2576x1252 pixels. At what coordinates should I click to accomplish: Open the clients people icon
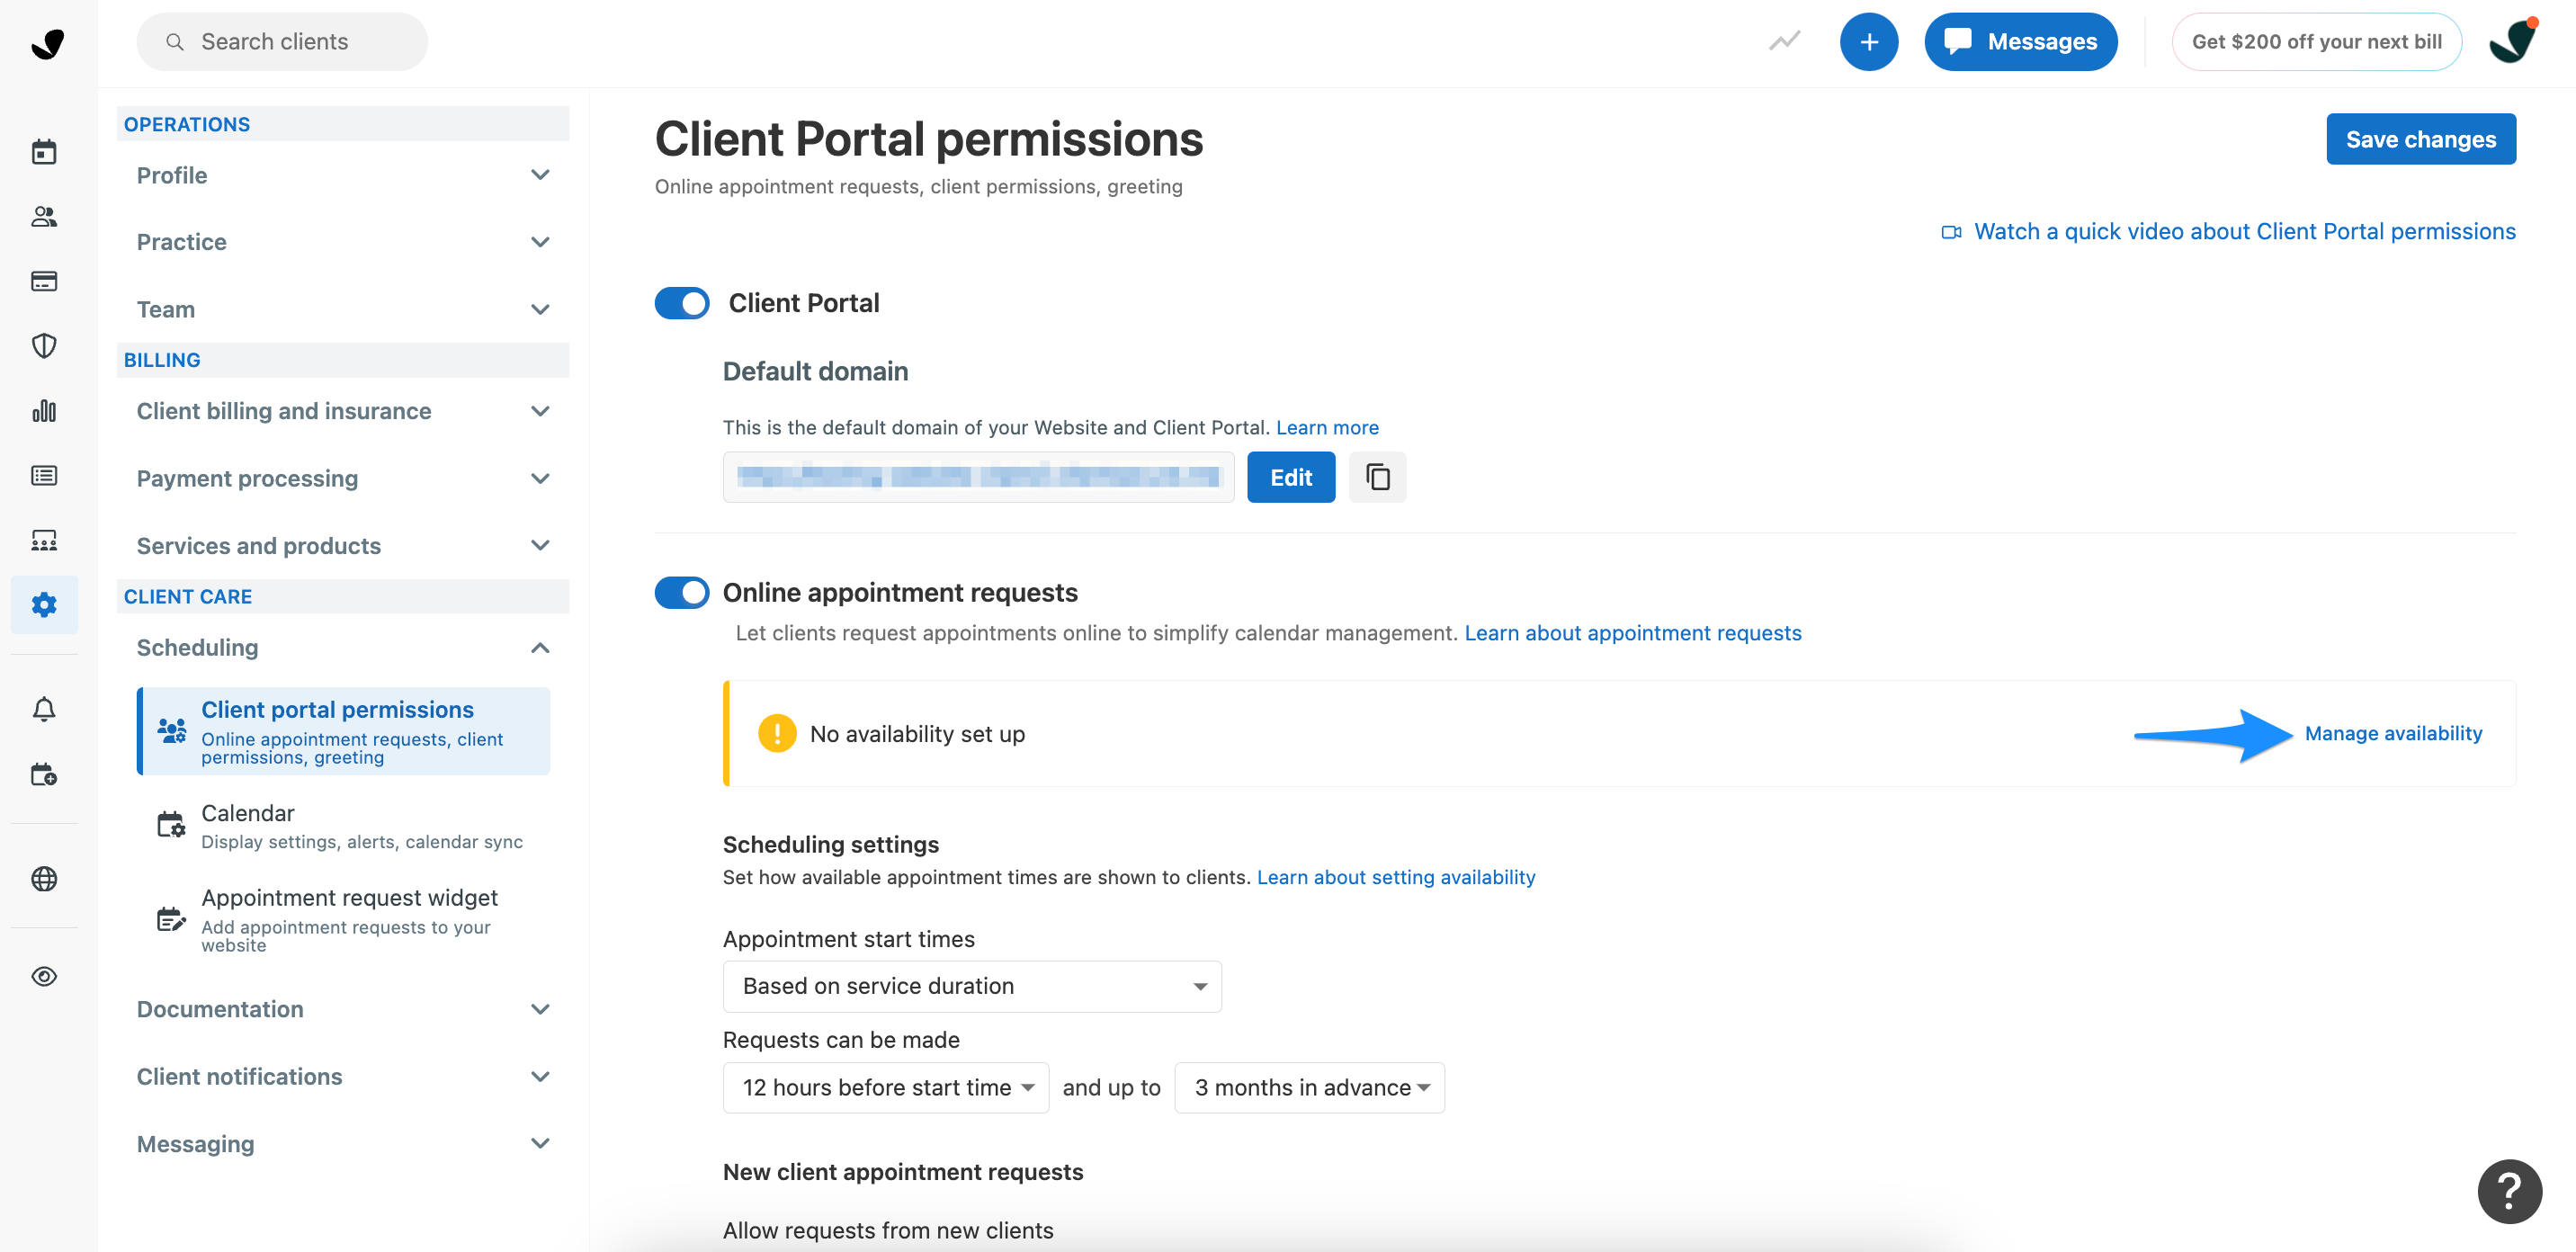tap(44, 216)
